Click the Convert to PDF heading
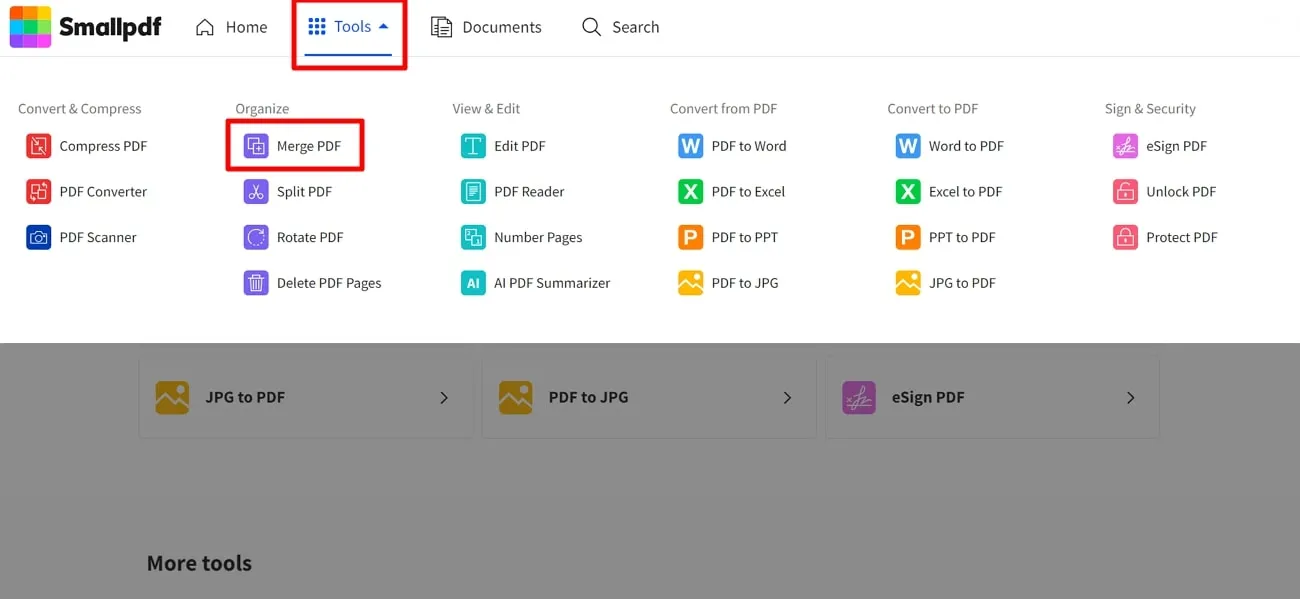The image size is (1300, 599). [932, 109]
